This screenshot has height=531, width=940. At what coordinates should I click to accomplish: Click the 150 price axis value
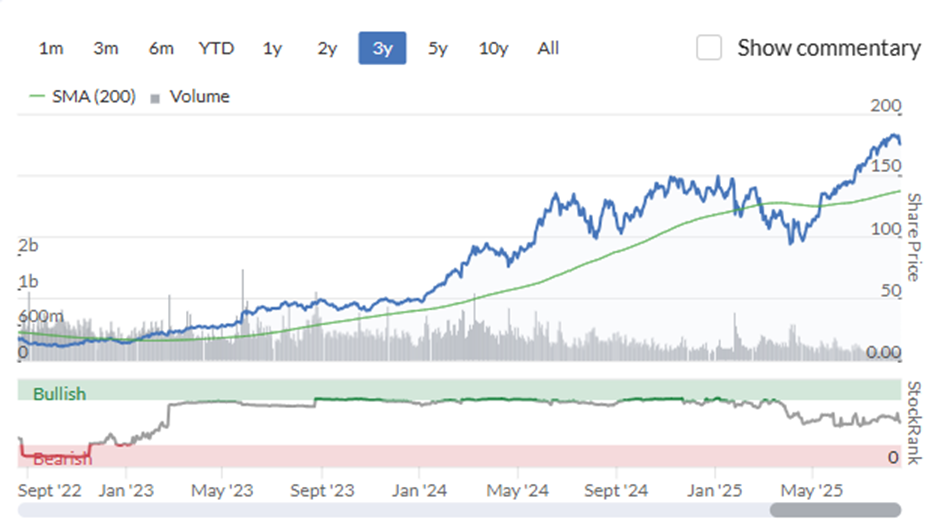885,166
